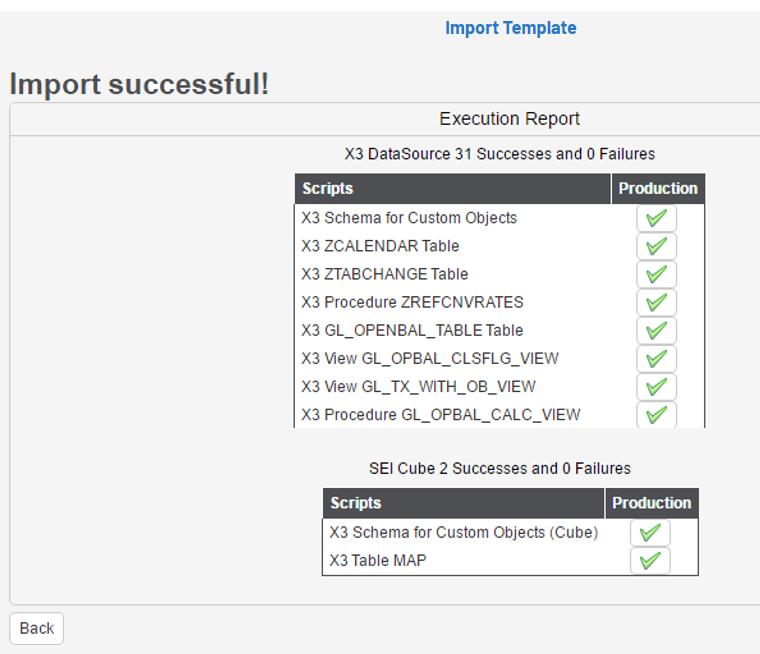The height and width of the screenshot is (654, 760).
Task: Click the X3 ZCALENDAR Table checkmark icon
Action: pyautogui.click(x=656, y=246)
